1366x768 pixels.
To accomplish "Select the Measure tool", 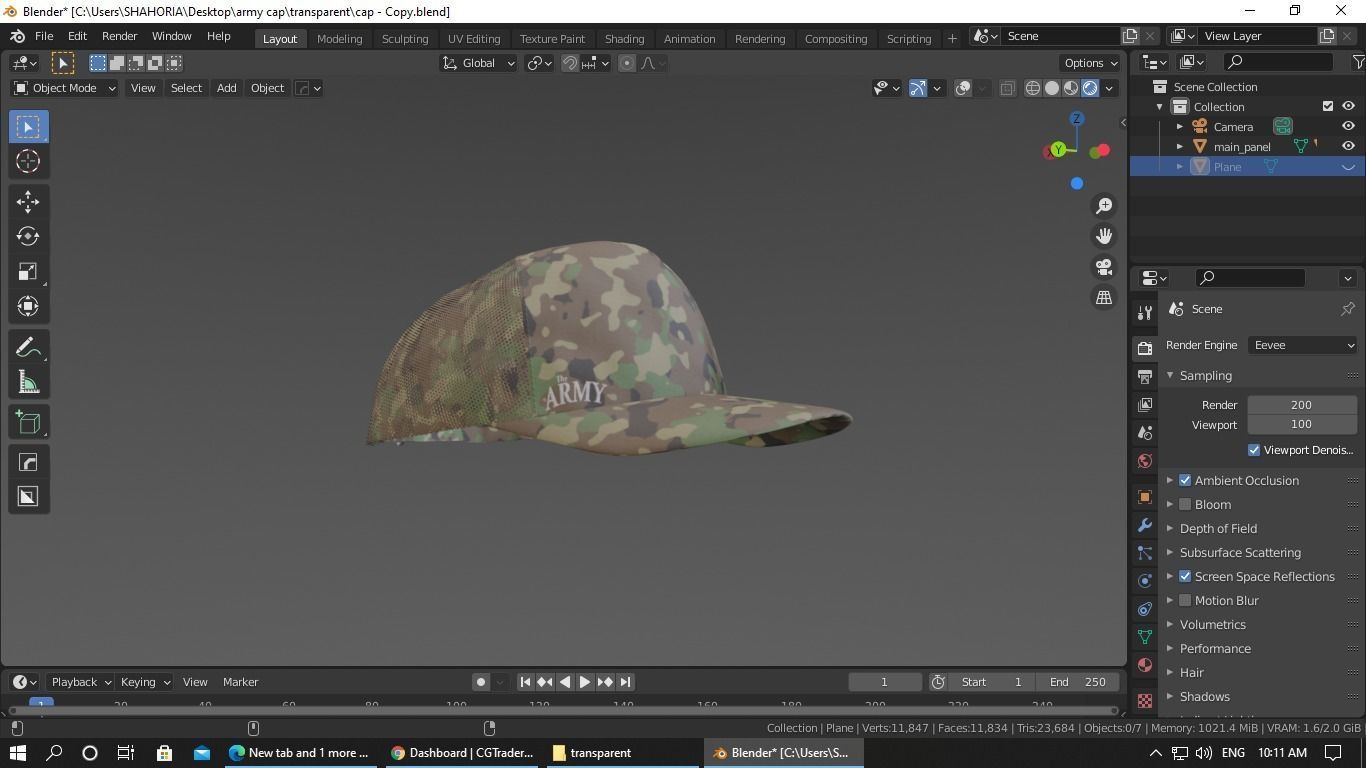I will pyautogui.click(x=28, y=382).
